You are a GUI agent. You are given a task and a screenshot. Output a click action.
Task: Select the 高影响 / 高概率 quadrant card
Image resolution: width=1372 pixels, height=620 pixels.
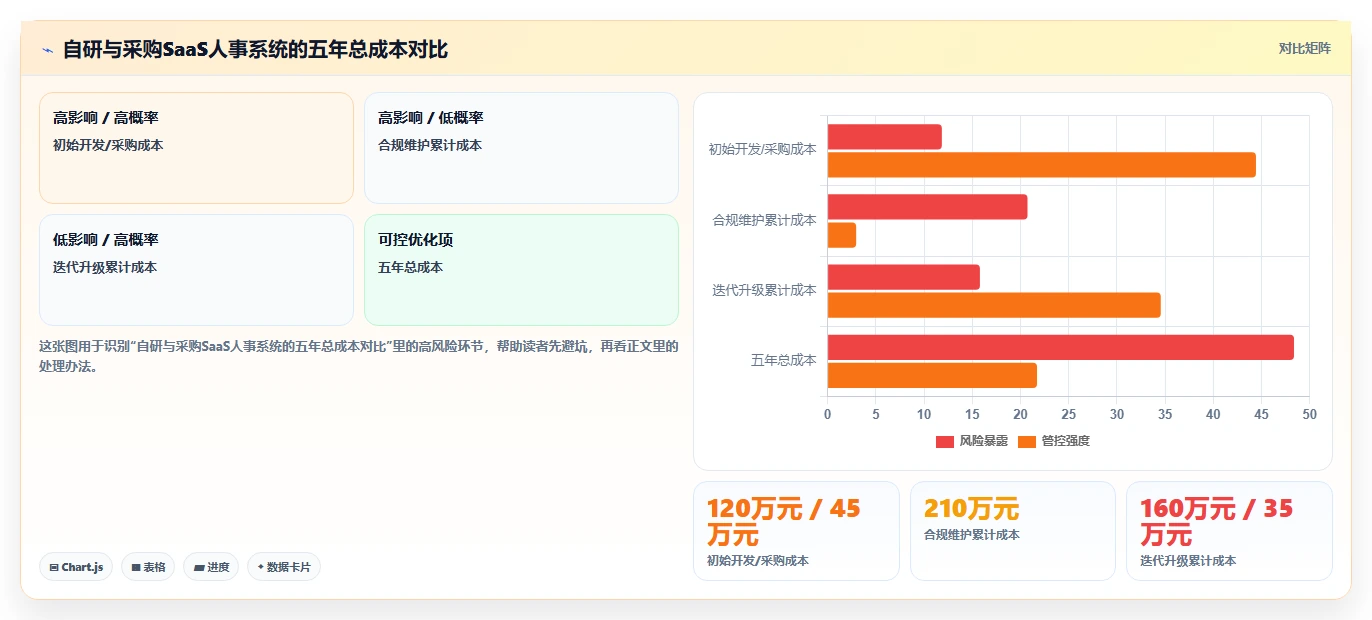click(196, 148)
